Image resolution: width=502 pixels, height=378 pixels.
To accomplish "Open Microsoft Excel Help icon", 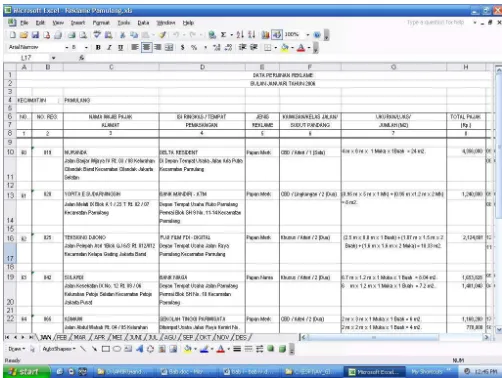I will 317,35.
